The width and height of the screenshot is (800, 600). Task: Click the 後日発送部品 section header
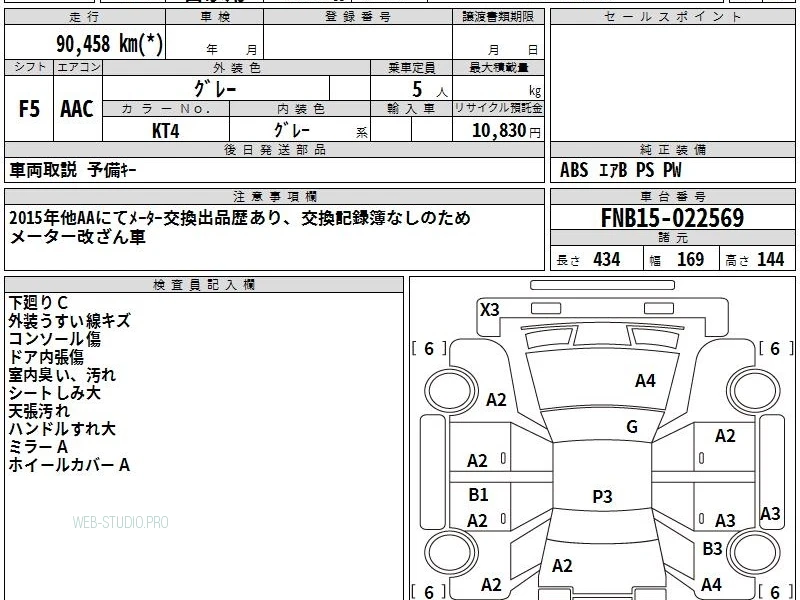274,150
